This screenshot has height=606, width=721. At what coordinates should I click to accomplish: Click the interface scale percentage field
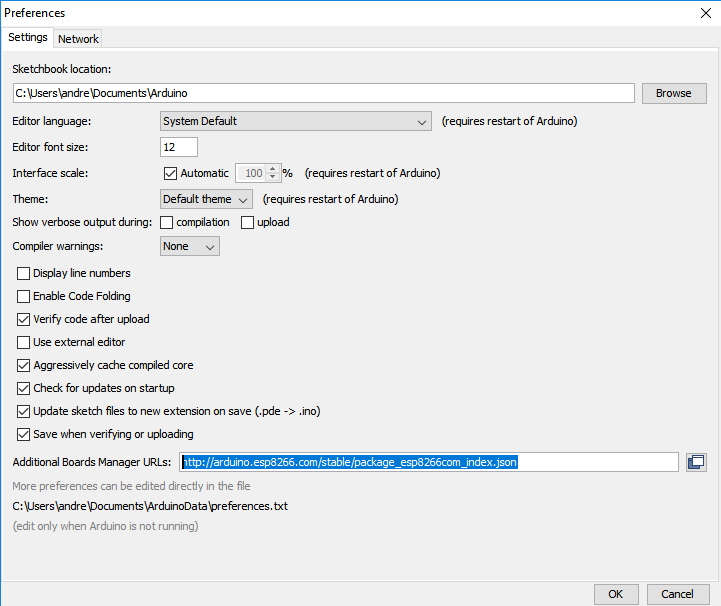tap(252, 173)
